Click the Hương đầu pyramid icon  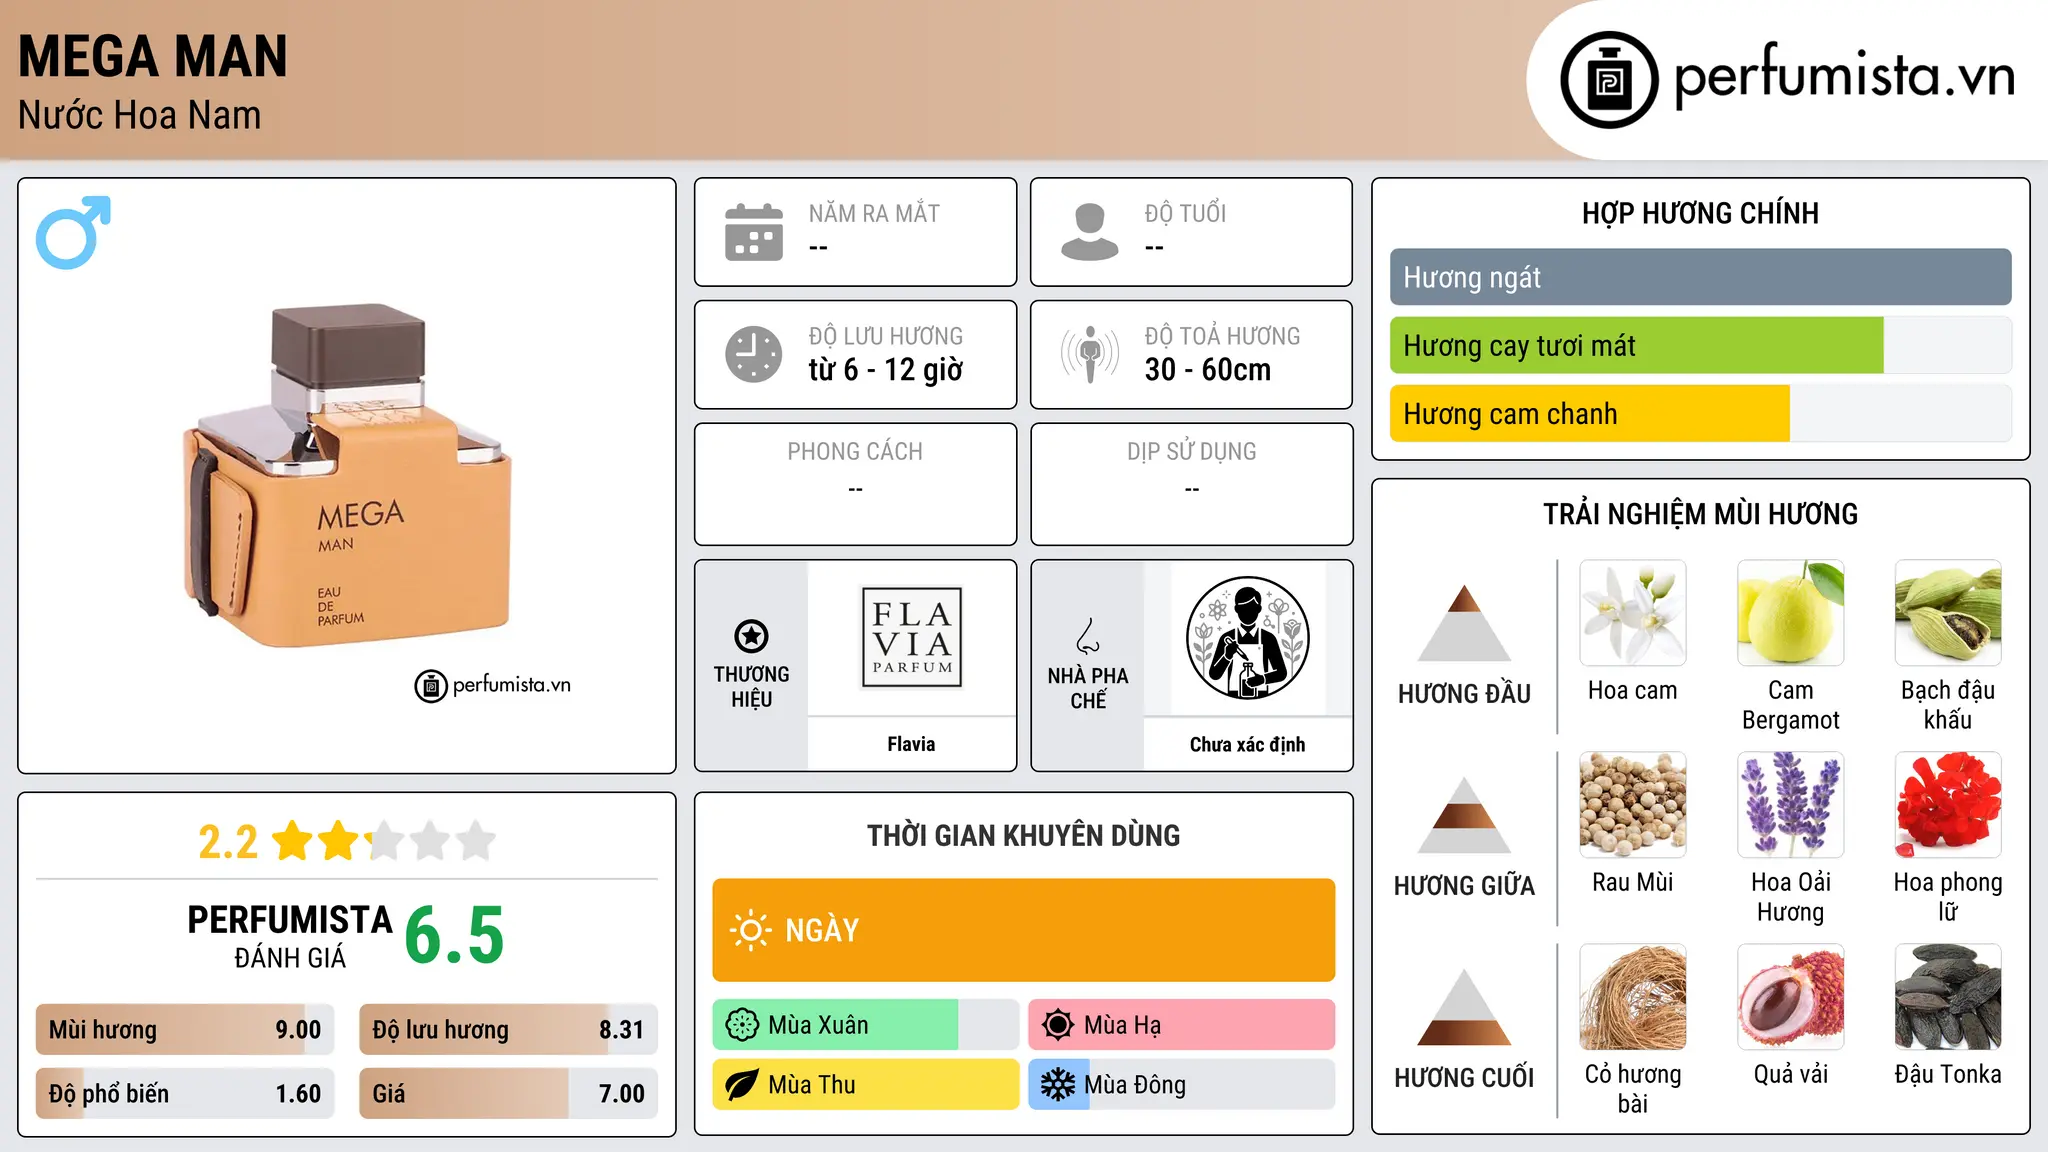1464,623
